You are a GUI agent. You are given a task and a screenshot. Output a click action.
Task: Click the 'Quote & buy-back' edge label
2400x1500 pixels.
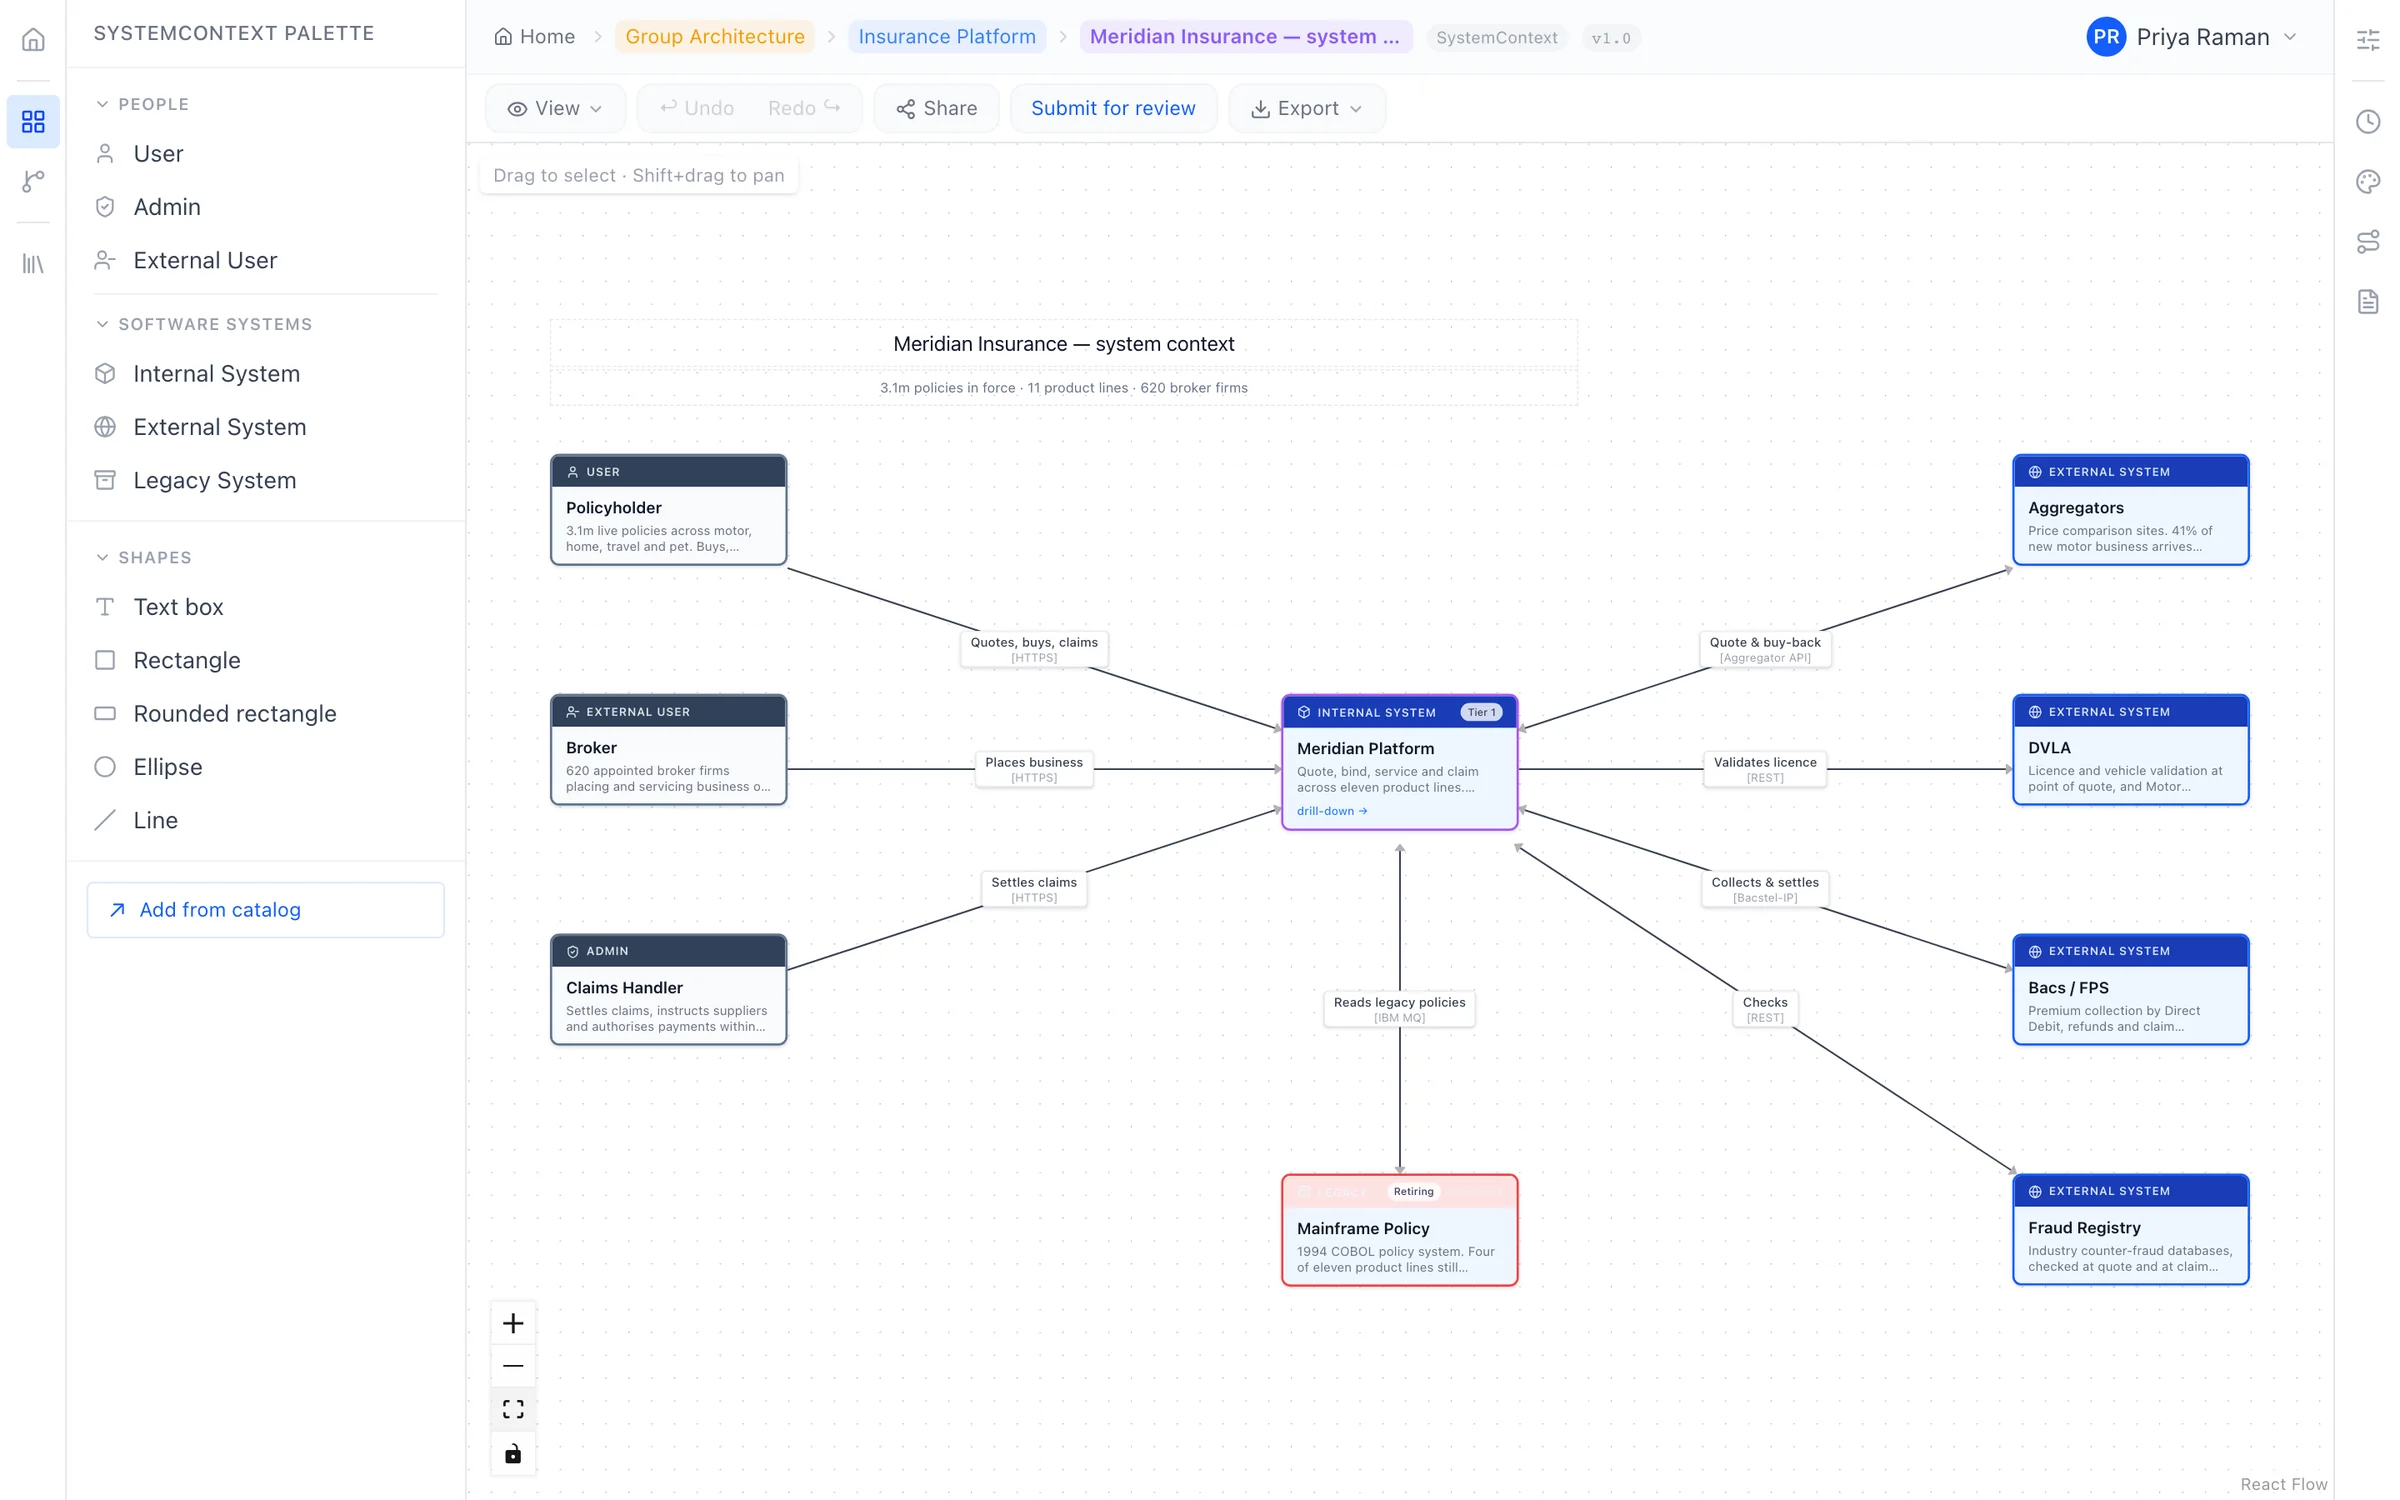1765,649
